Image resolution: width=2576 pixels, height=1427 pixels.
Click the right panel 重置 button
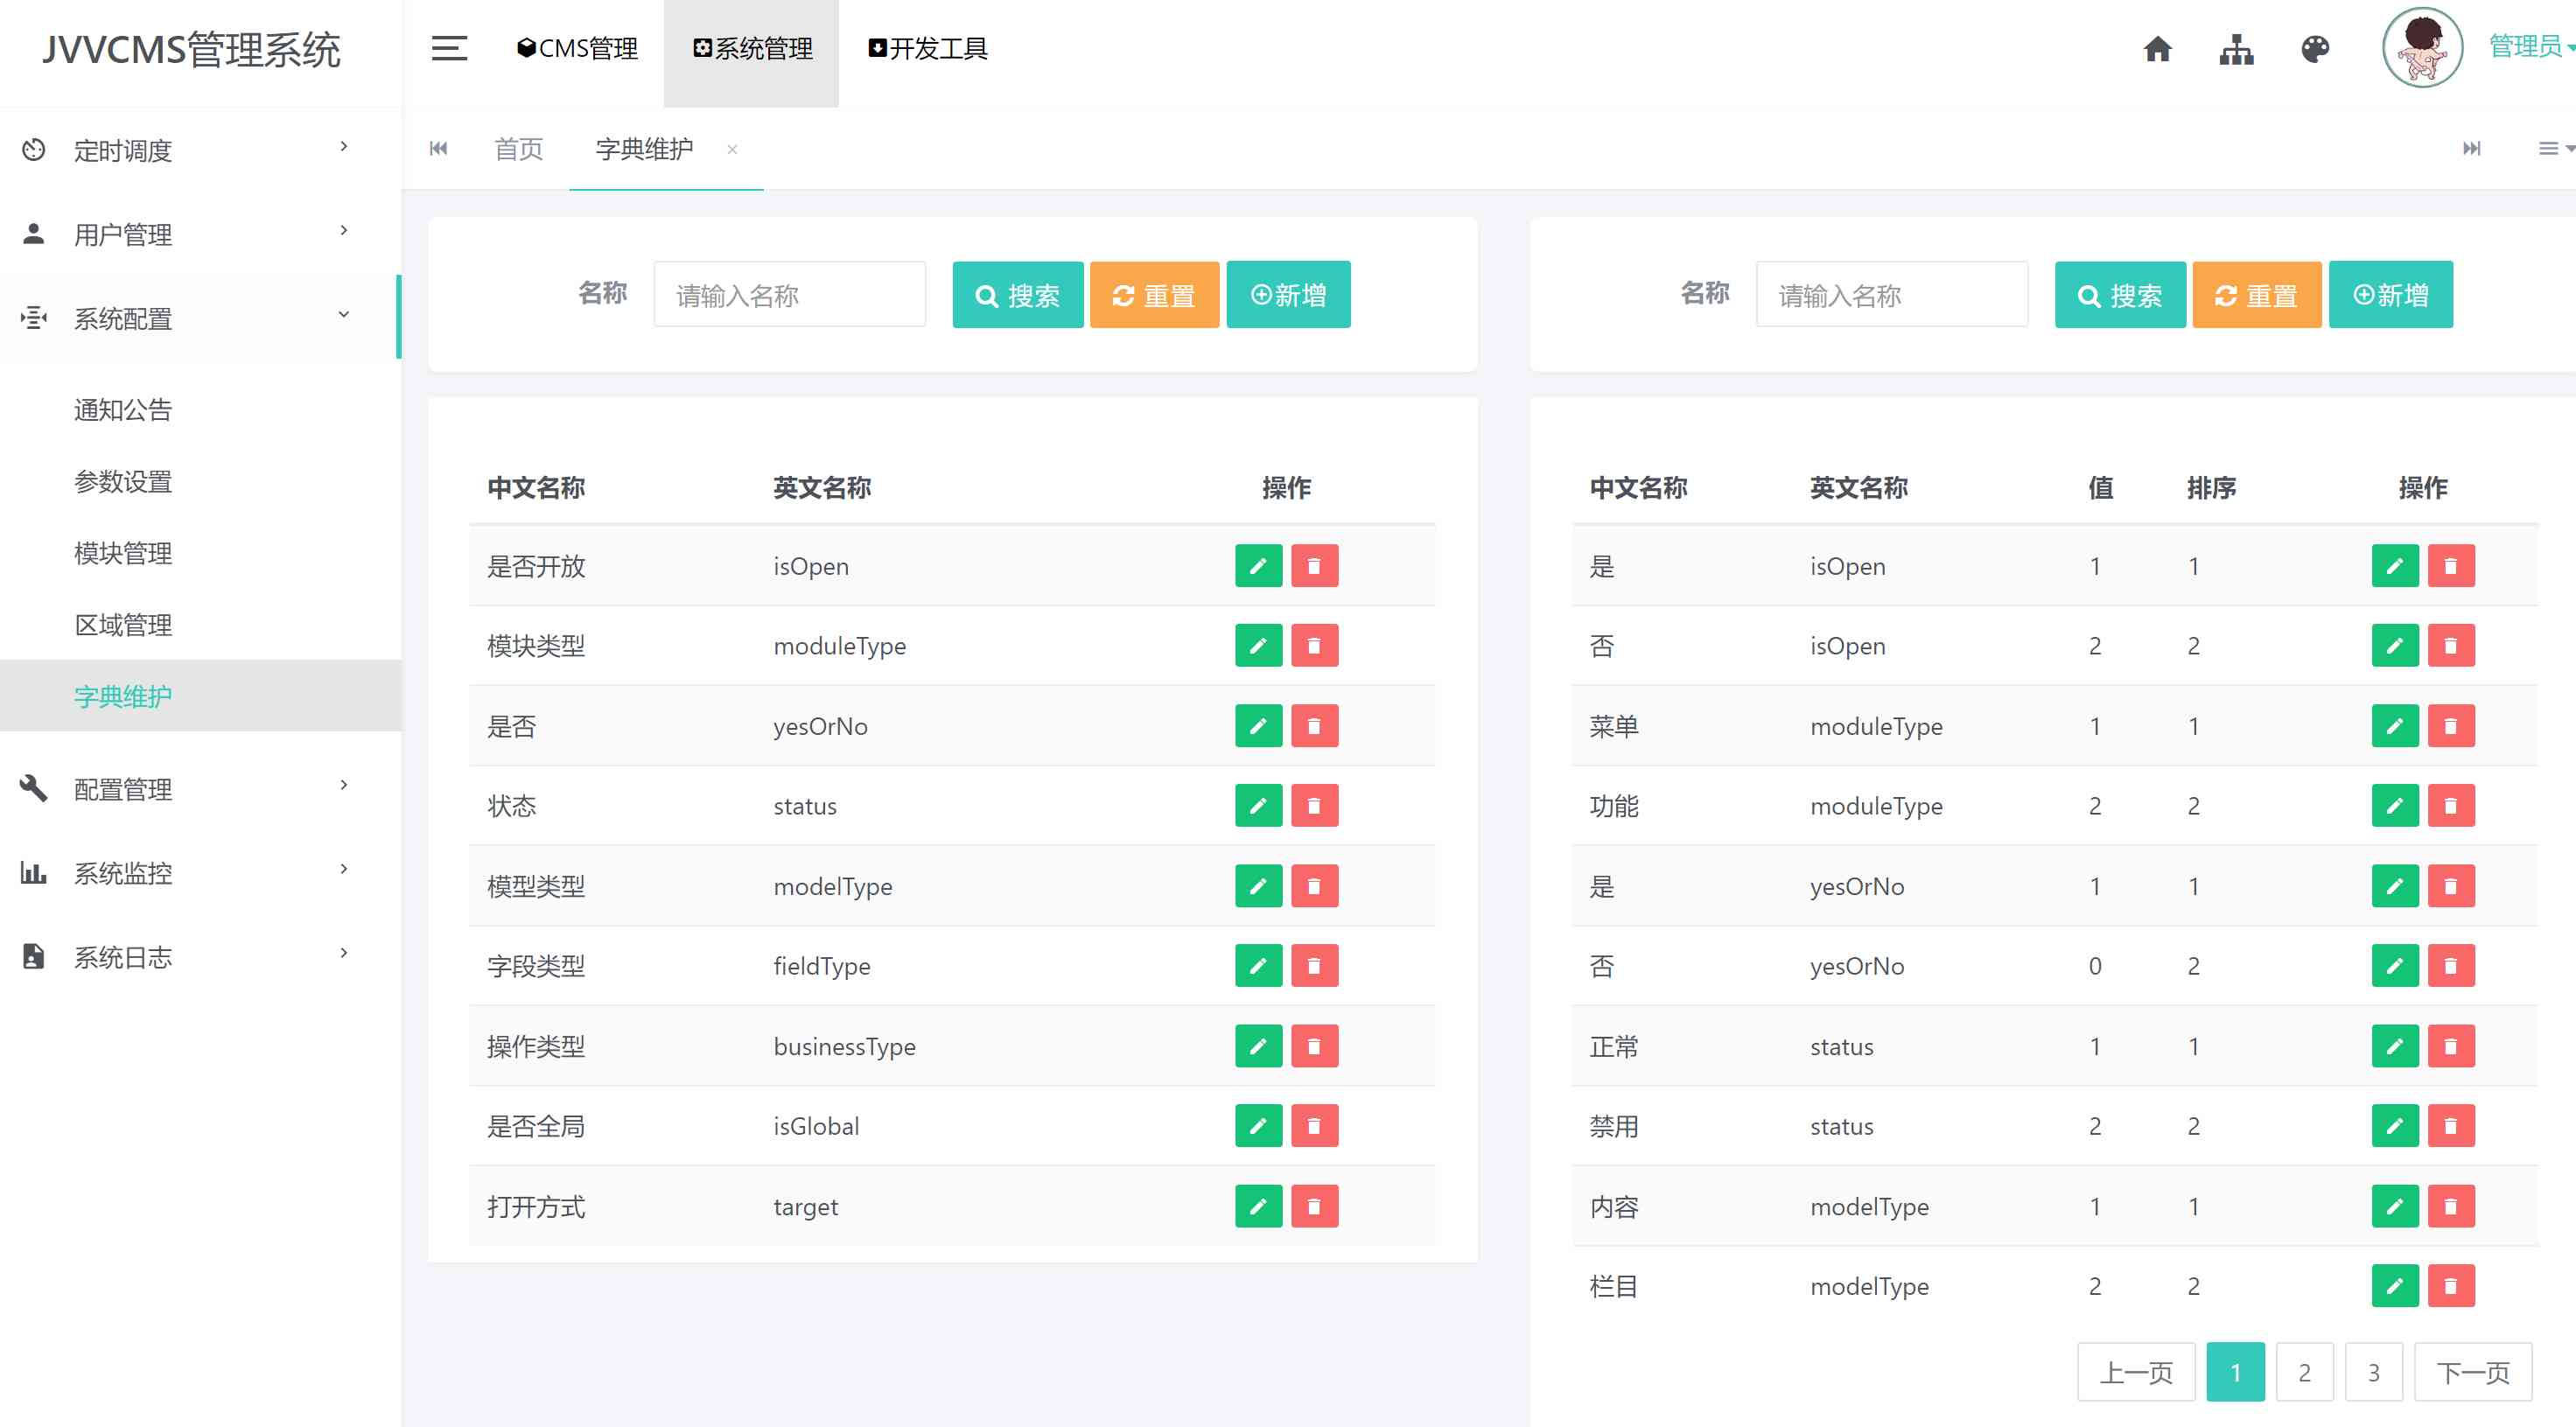tap(2256, 295)
